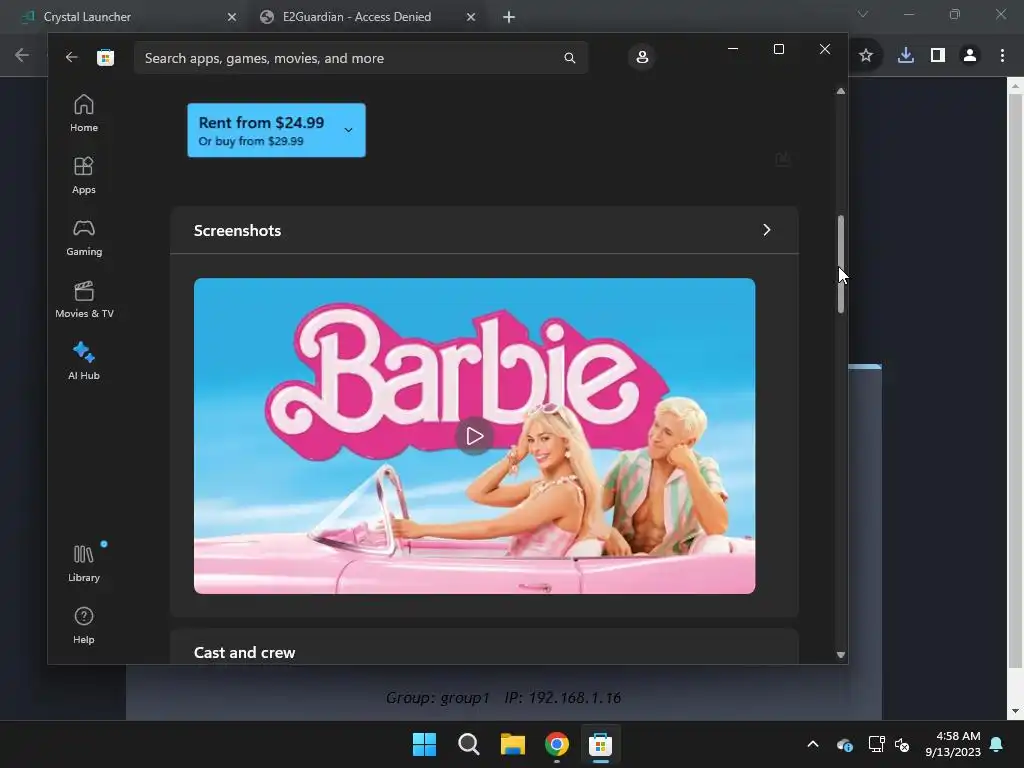The height and width of the screenshot is (768, 1024).
Task: Click OneDrive cloud tray icon
Action: pyautogui.click(x=844, y=744)
